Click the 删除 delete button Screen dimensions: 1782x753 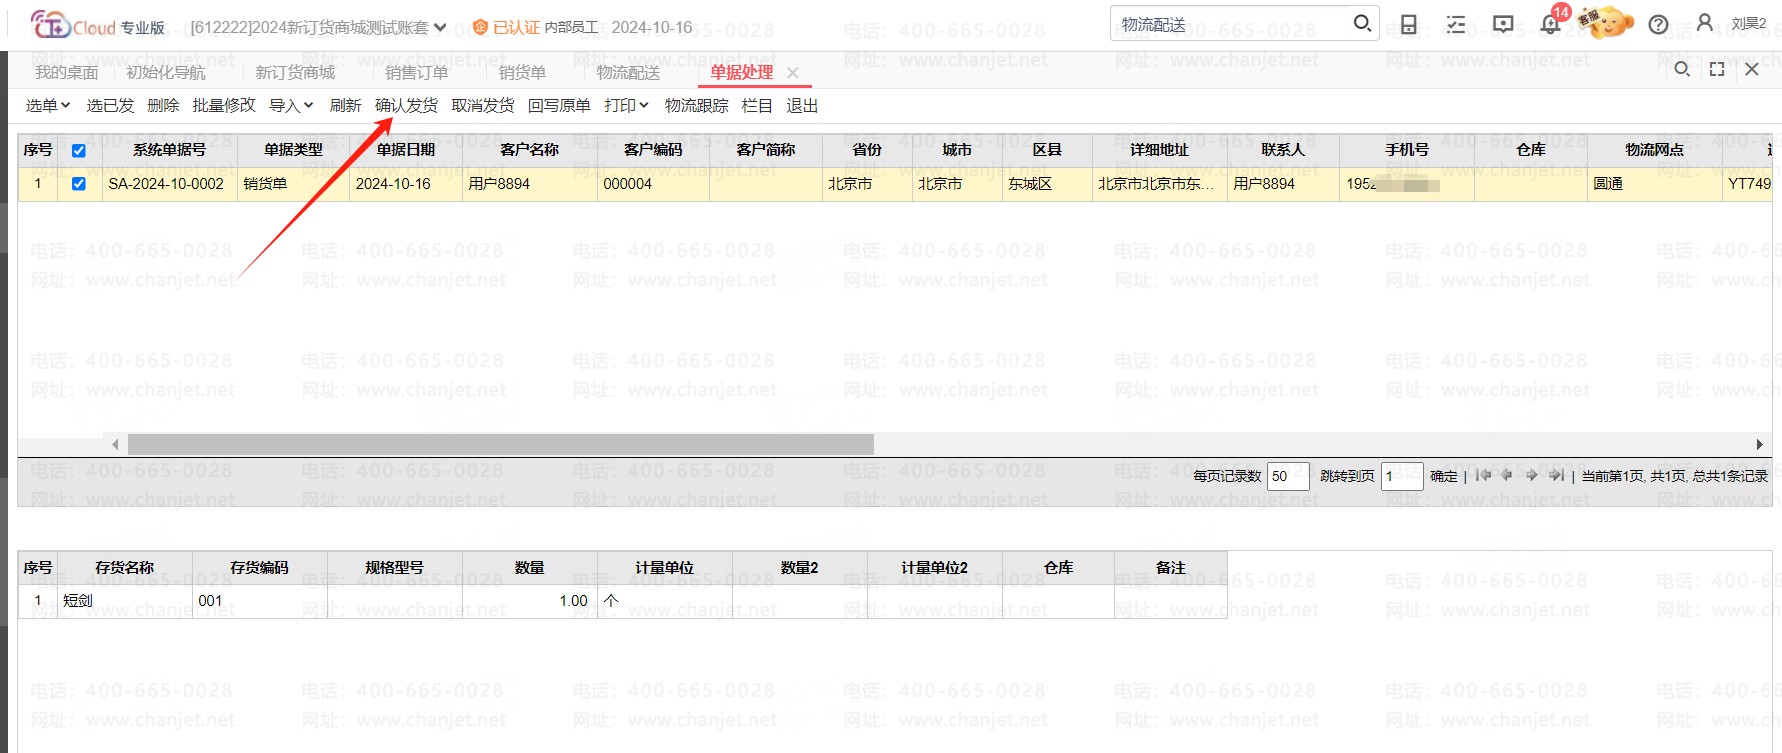tap(163, 106)
